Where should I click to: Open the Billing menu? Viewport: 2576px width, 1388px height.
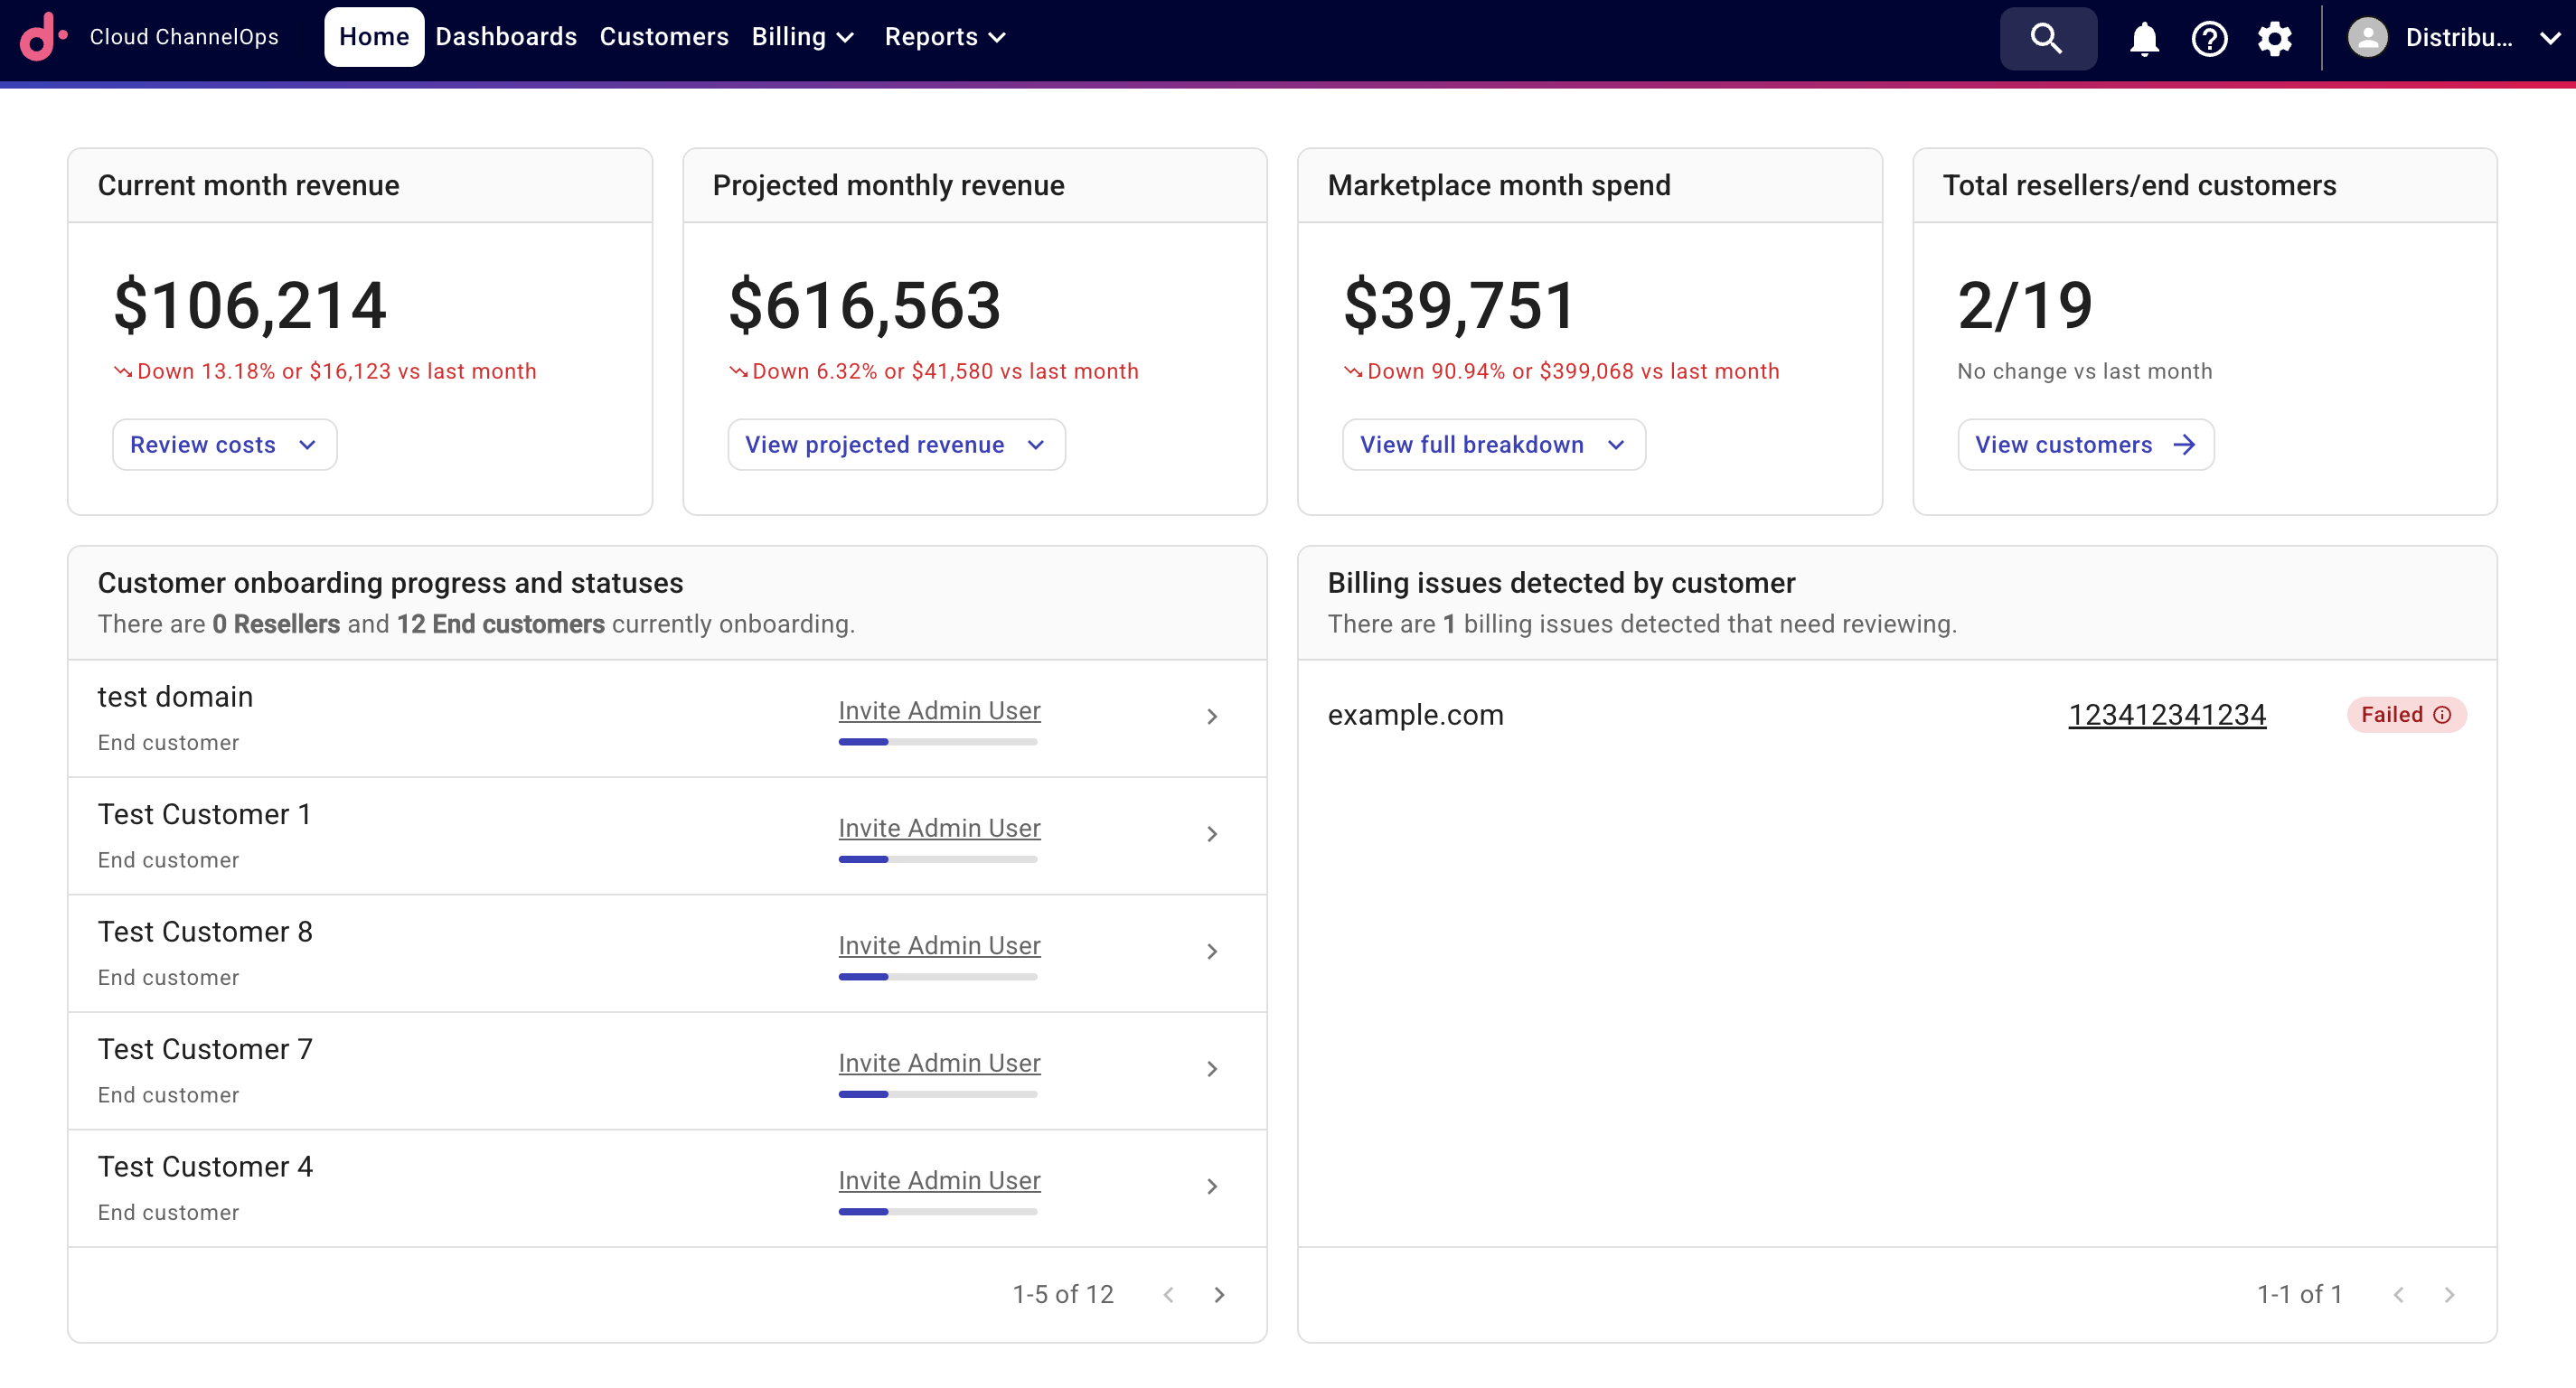(802, 36)
